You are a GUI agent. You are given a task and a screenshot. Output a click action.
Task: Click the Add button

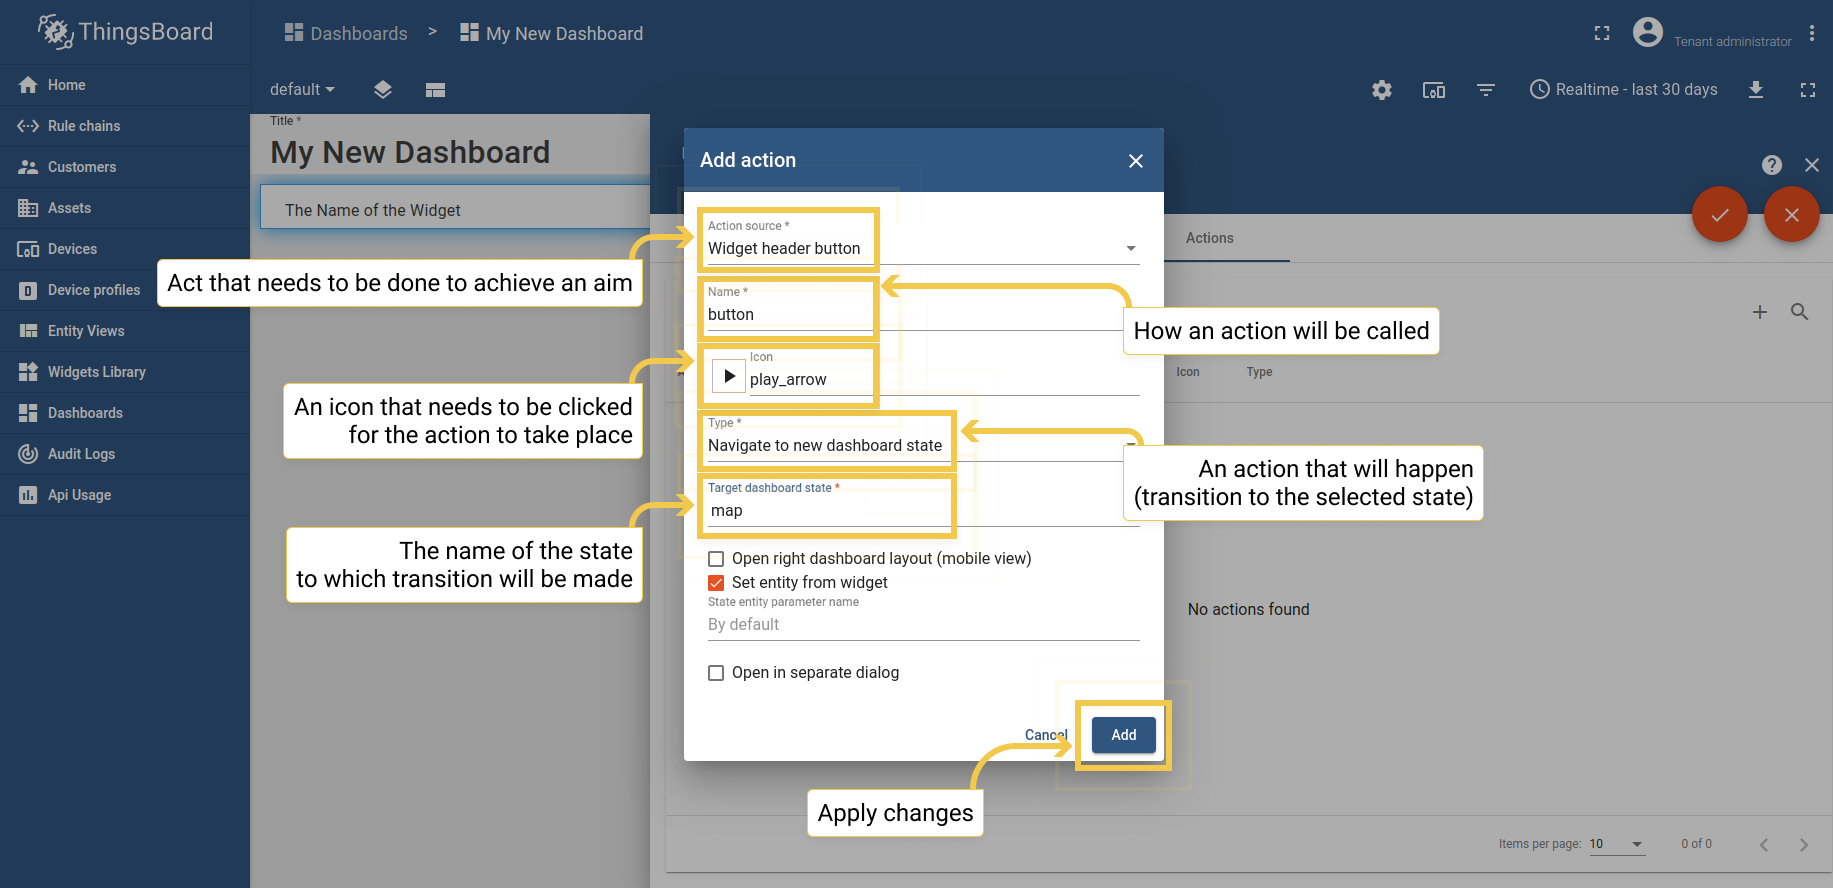(x=1124, y=735)
